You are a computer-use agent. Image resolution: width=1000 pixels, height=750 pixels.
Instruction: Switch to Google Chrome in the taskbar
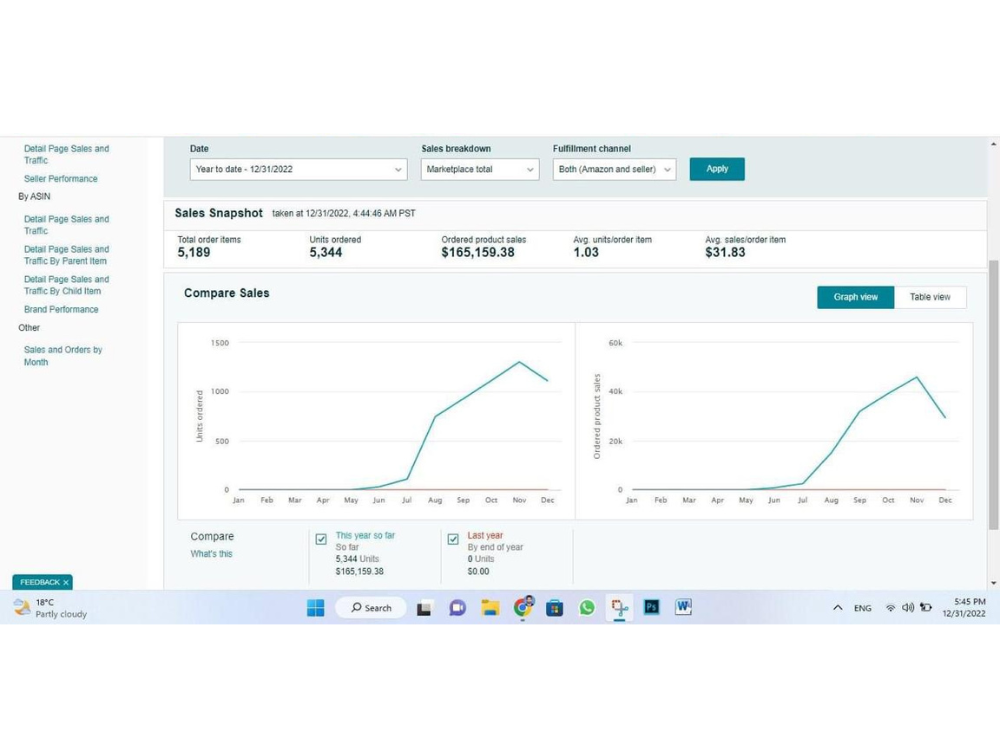pyautogui.click(x=523, y=607)
